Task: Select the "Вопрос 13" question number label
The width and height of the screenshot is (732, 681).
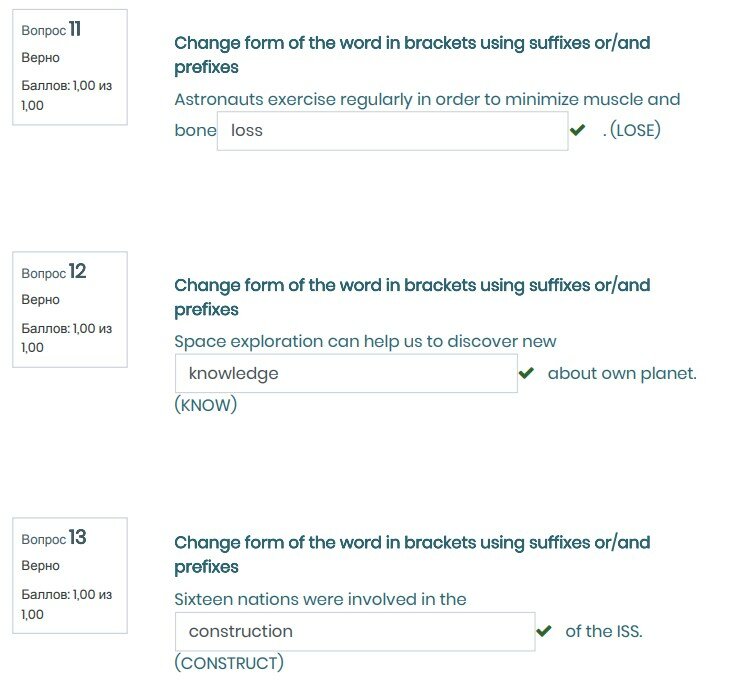Action: (54, 538)
